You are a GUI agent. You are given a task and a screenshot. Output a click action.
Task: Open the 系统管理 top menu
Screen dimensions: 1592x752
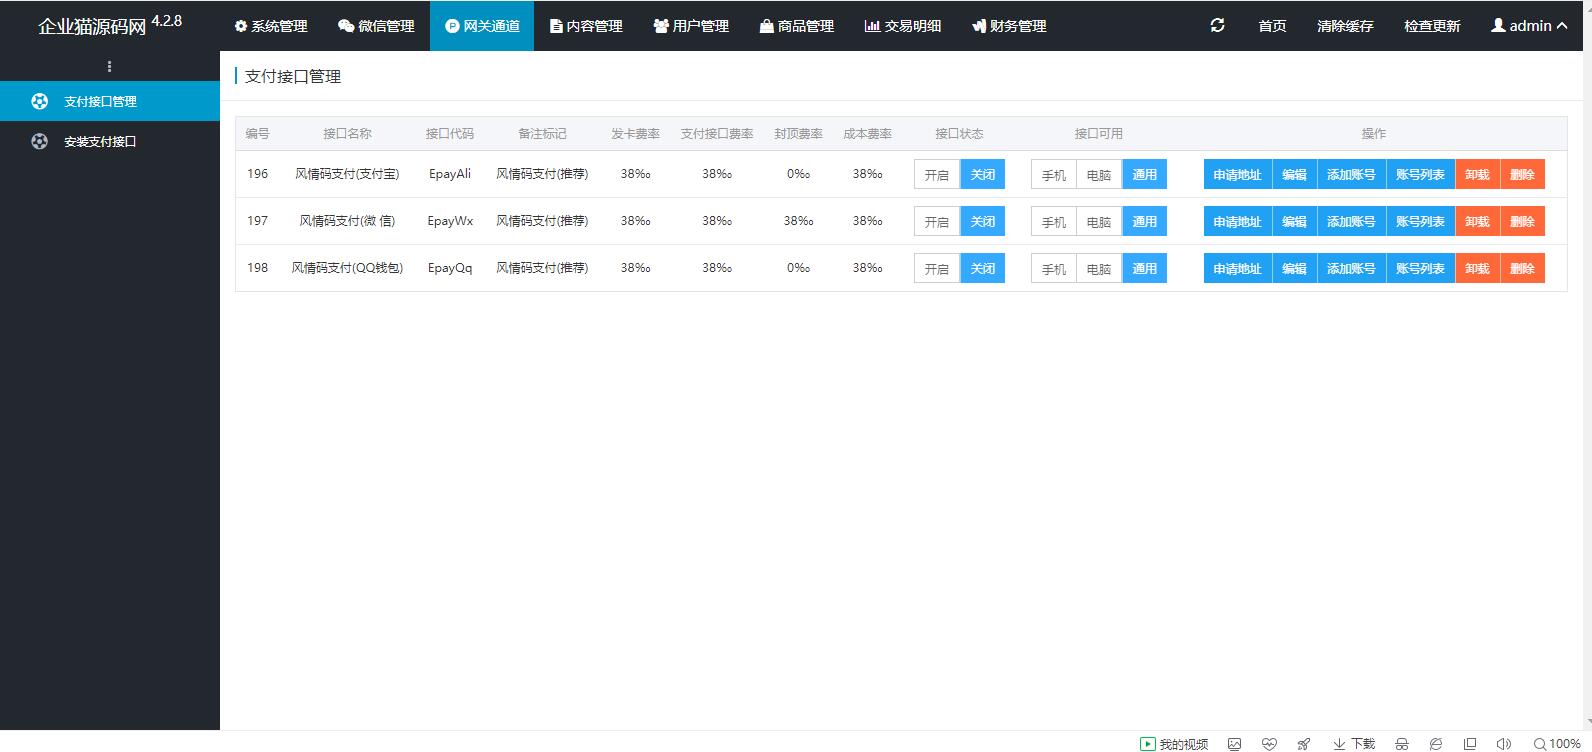[x=271, y=26]
